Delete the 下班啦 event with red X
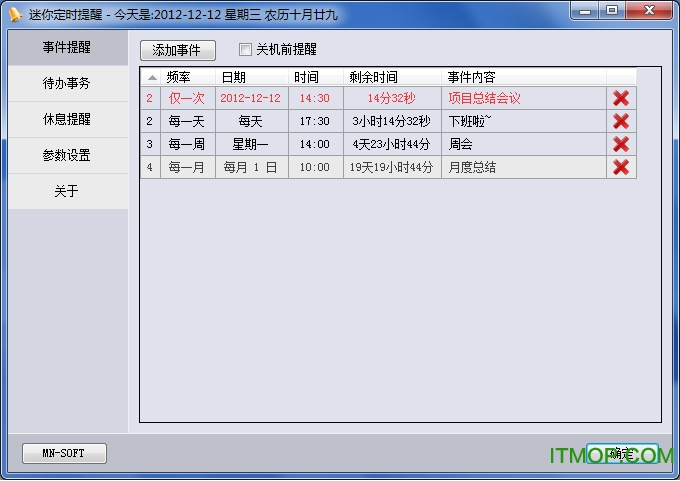The height and width of the screenshot is (481, 680). [x=621, y=121]
